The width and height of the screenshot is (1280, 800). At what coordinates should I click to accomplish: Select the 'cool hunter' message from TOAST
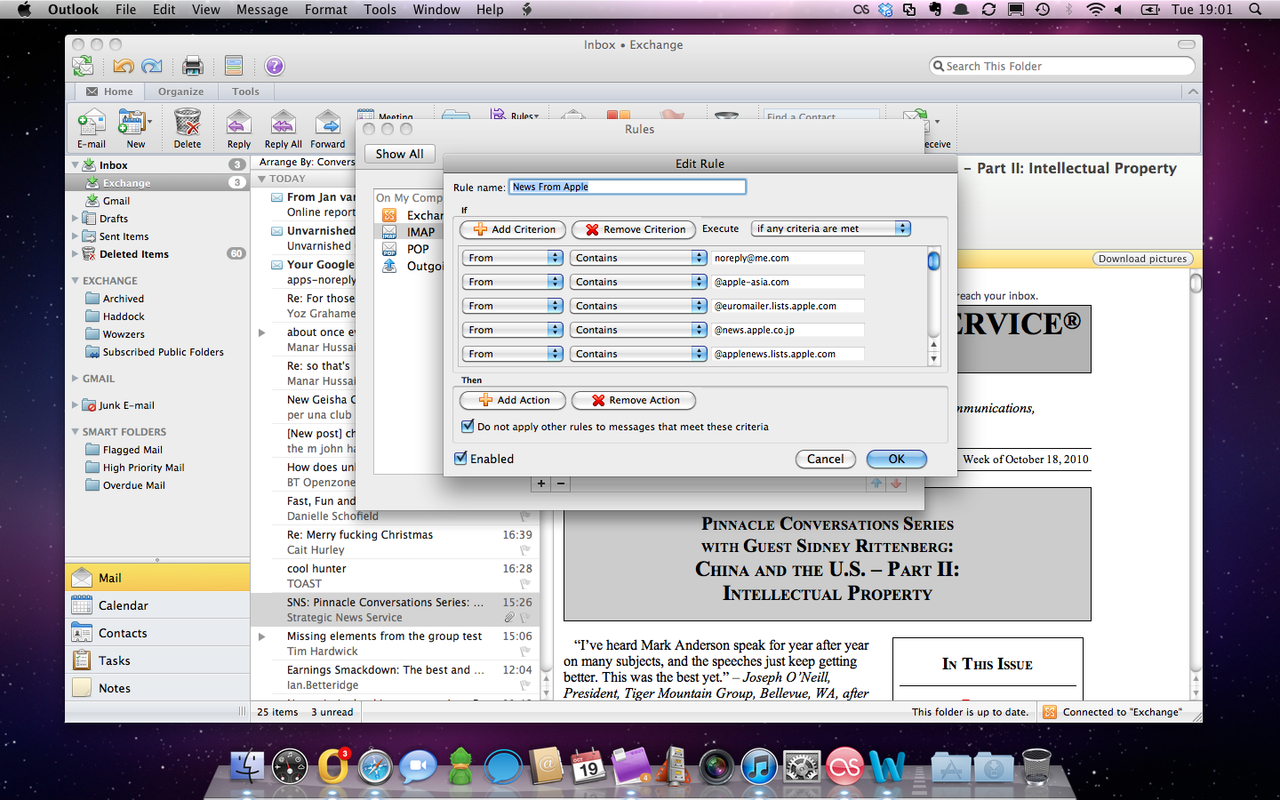[x=394, y=576]
